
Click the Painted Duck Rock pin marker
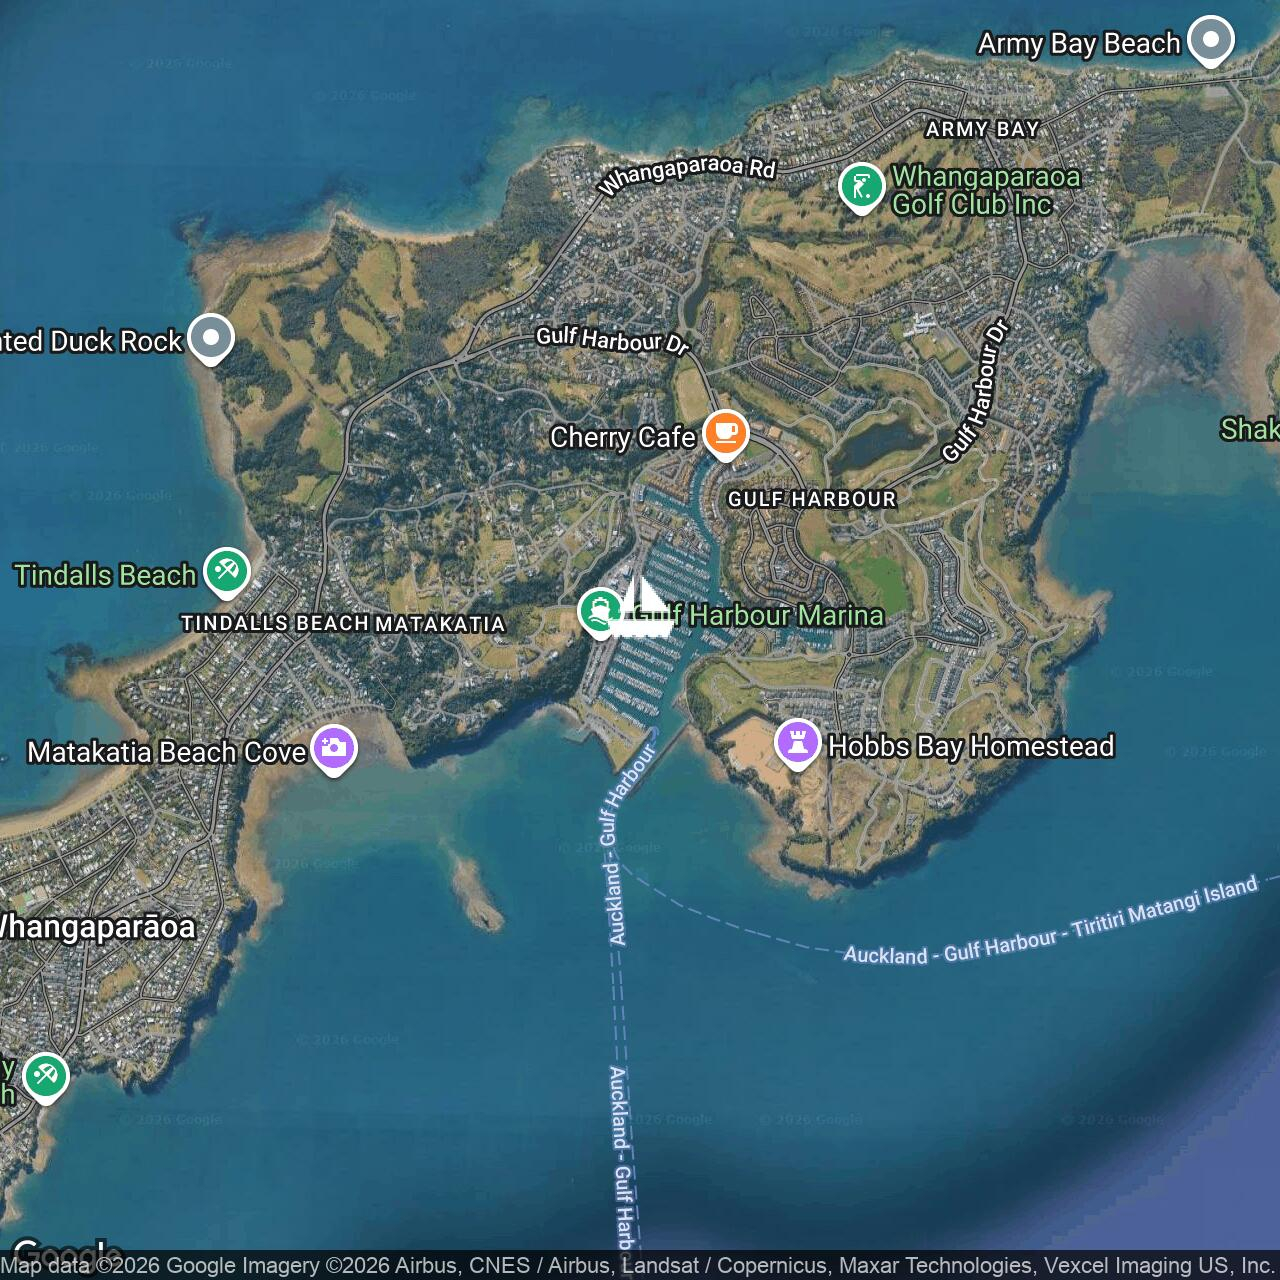tap(210, 338)
